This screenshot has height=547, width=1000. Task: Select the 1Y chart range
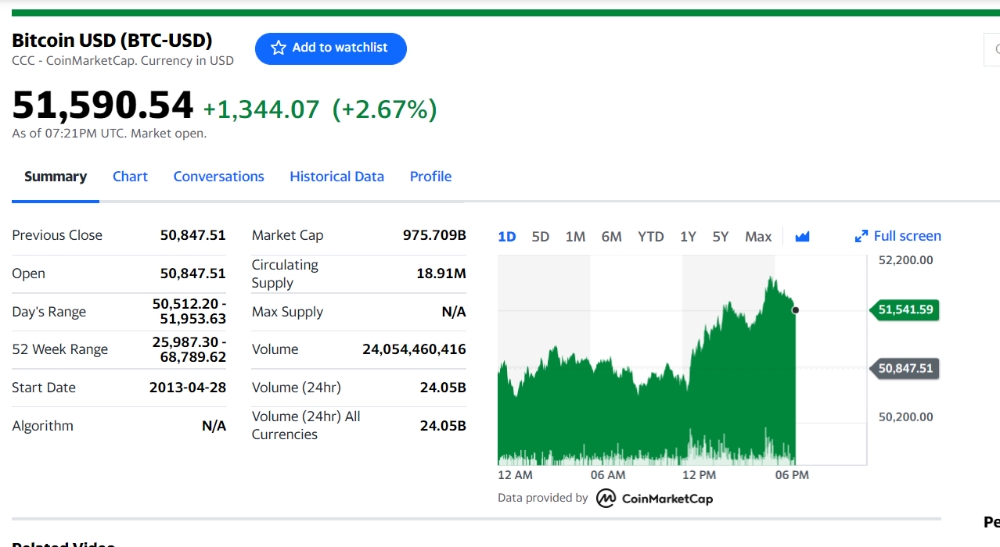[688, 237]
